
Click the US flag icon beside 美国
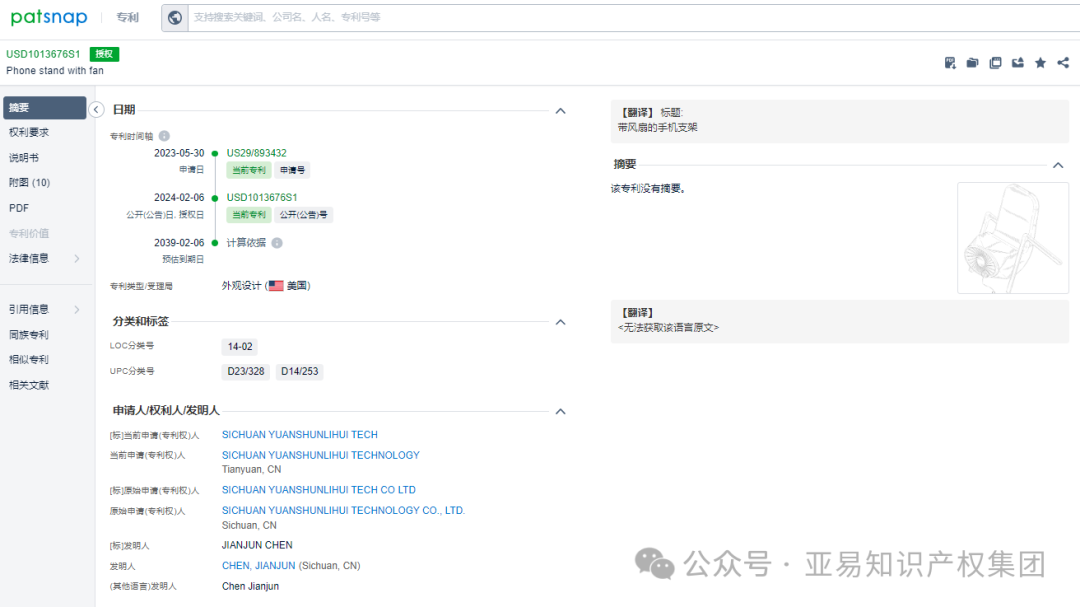[x=276, y=285]
